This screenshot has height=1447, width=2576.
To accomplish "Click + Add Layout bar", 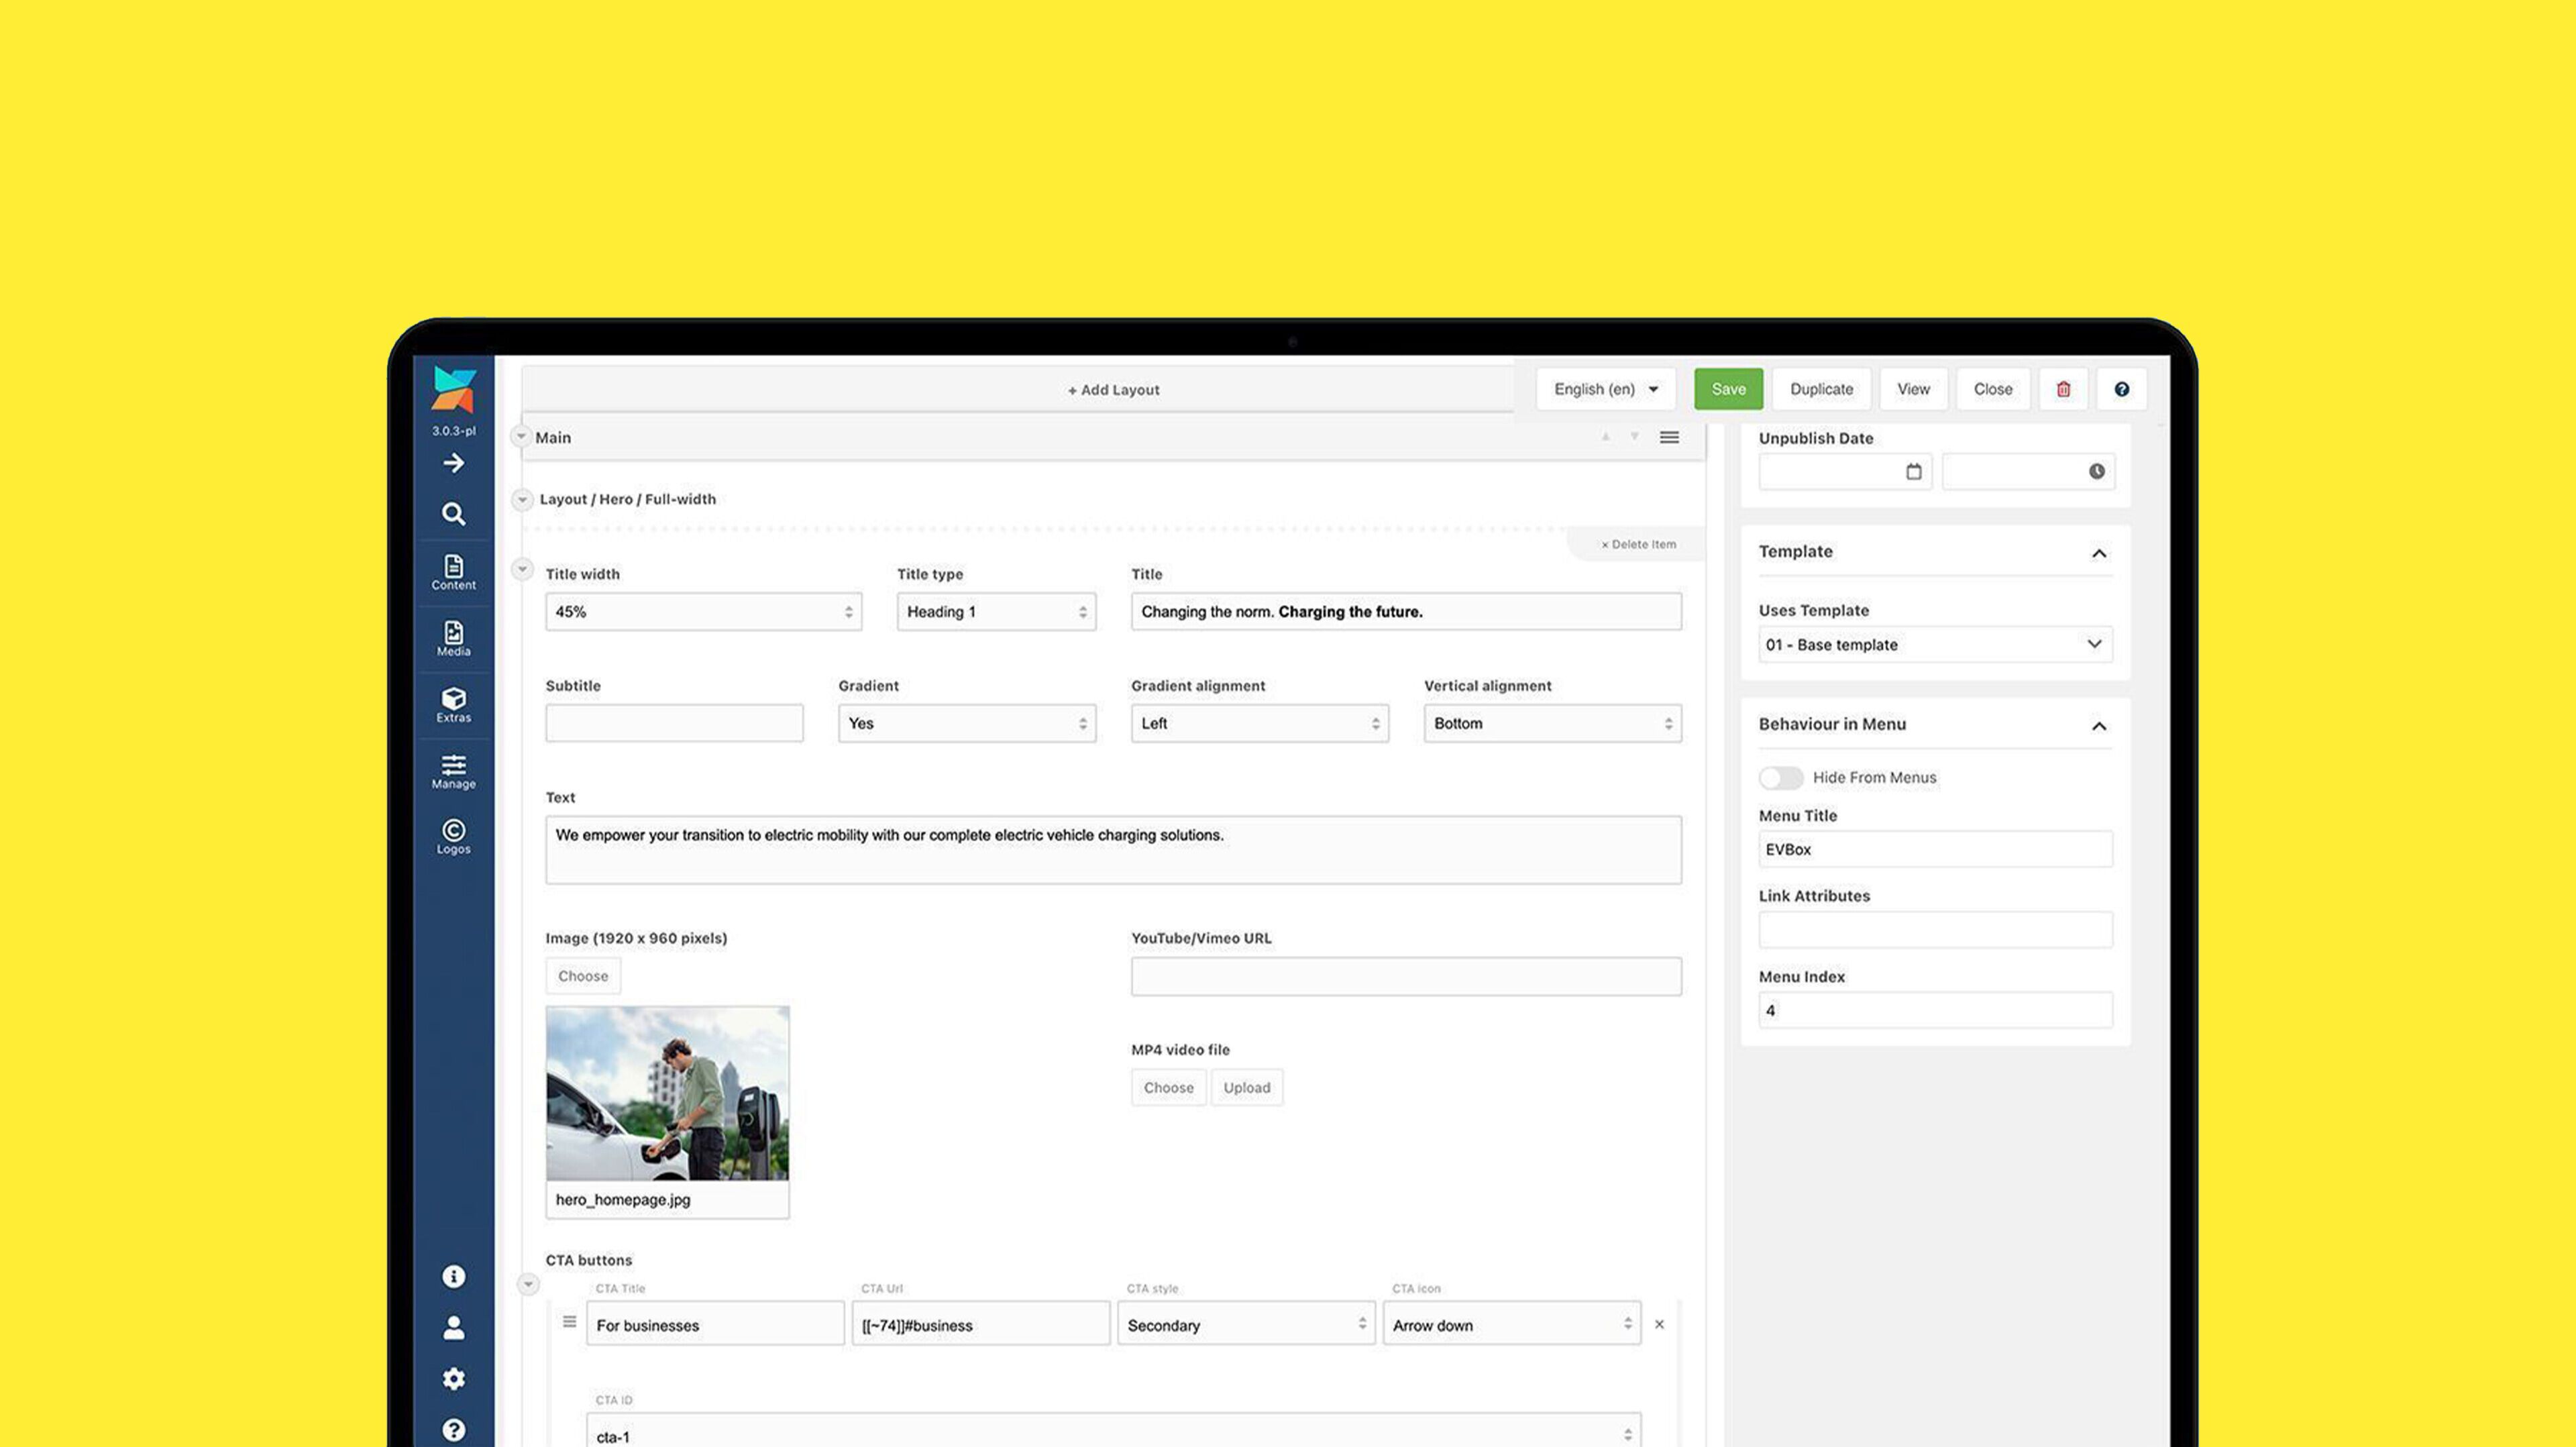I will point(1019,389).
